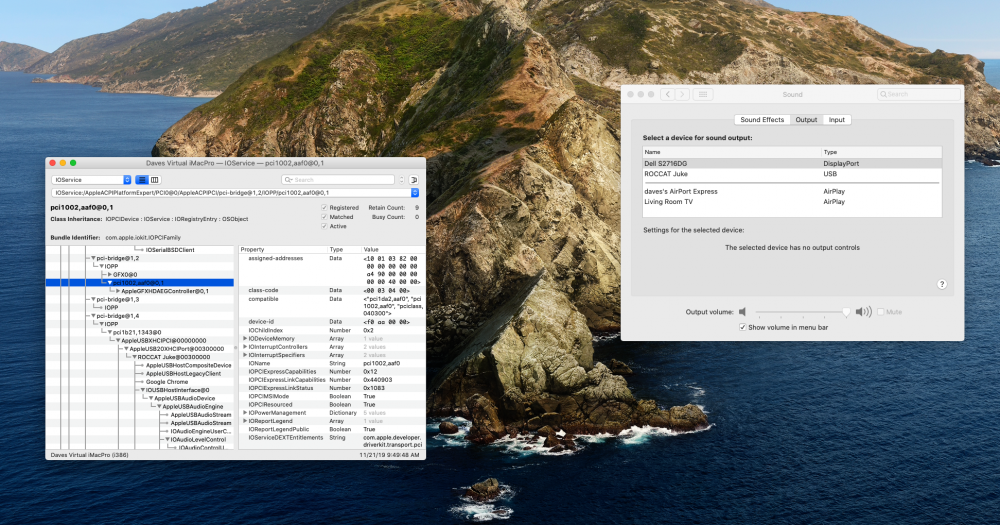Show all preferences grid icon
This screenshot has height=525, width=1000.
703,94
